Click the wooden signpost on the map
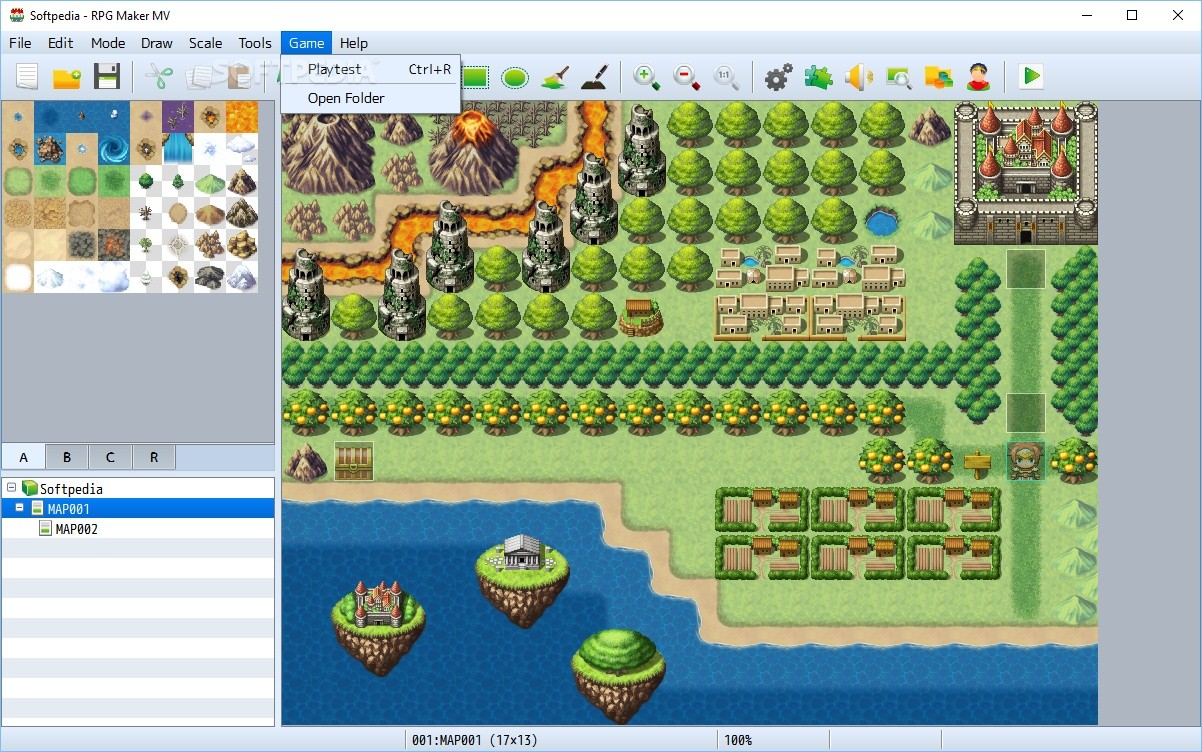This screenshot has height=752, width=1202. (977, 463)
